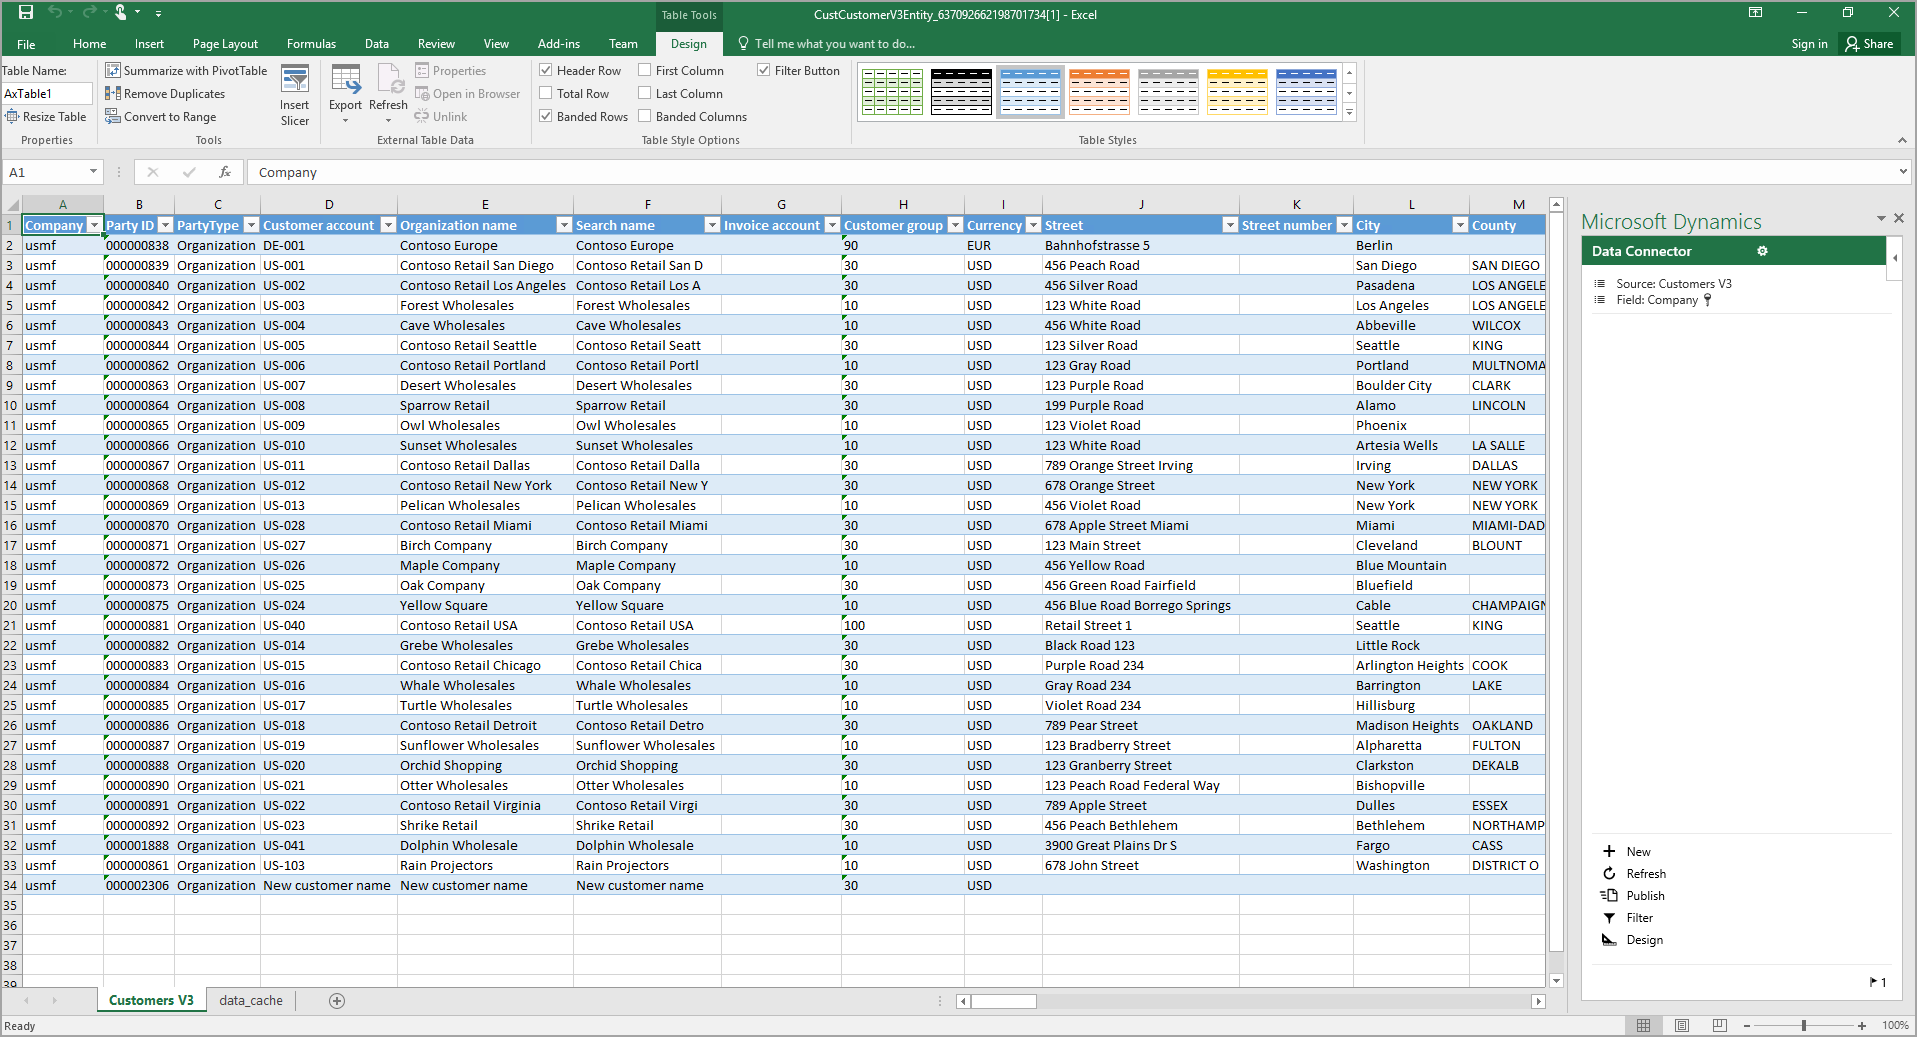Close the Microsoft Dynamics pane

click(1899, 218)
